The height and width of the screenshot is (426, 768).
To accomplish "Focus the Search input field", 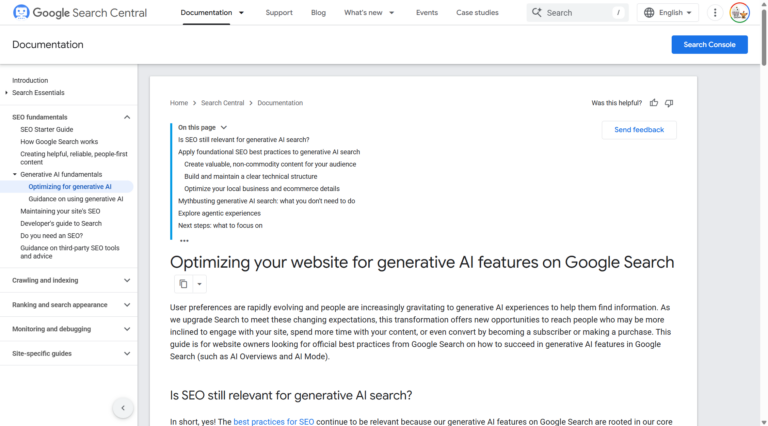I will [x=577, y=13].
